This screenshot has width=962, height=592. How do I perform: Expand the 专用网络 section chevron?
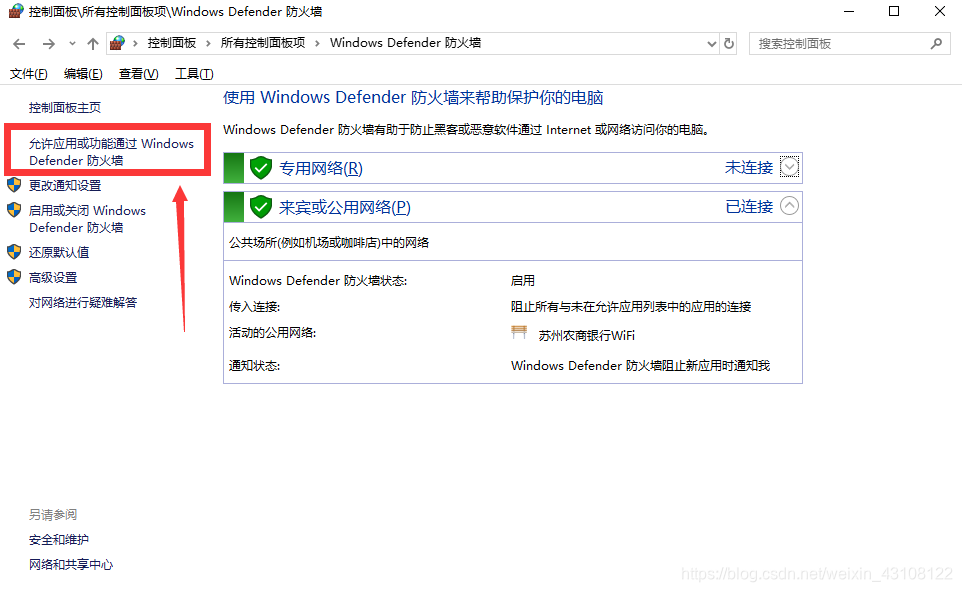tap(790, 166)
